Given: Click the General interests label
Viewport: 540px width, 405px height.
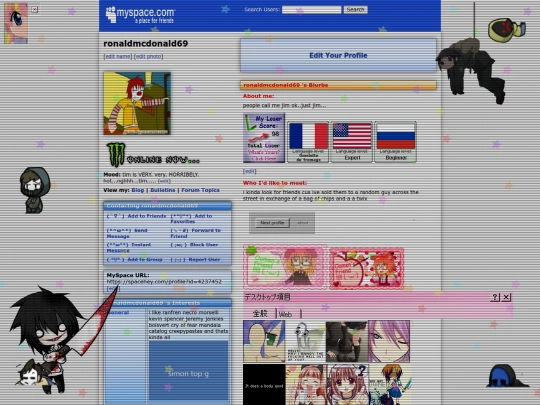Looking at the screenshot, I should click(x=118, y=312).
